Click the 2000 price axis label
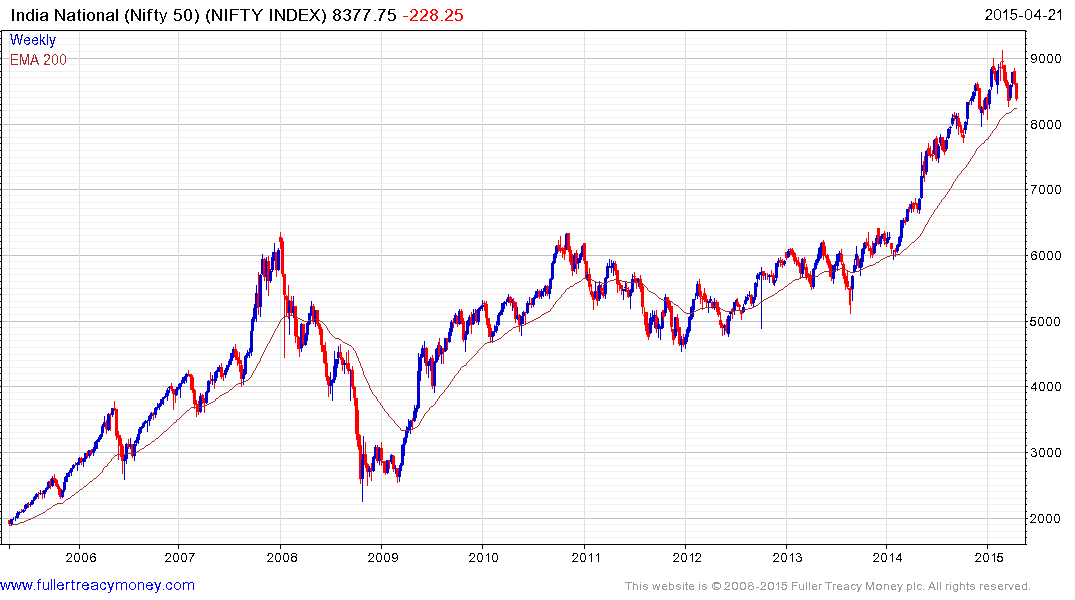1075x600 pixels. [x=1046, y=518]
